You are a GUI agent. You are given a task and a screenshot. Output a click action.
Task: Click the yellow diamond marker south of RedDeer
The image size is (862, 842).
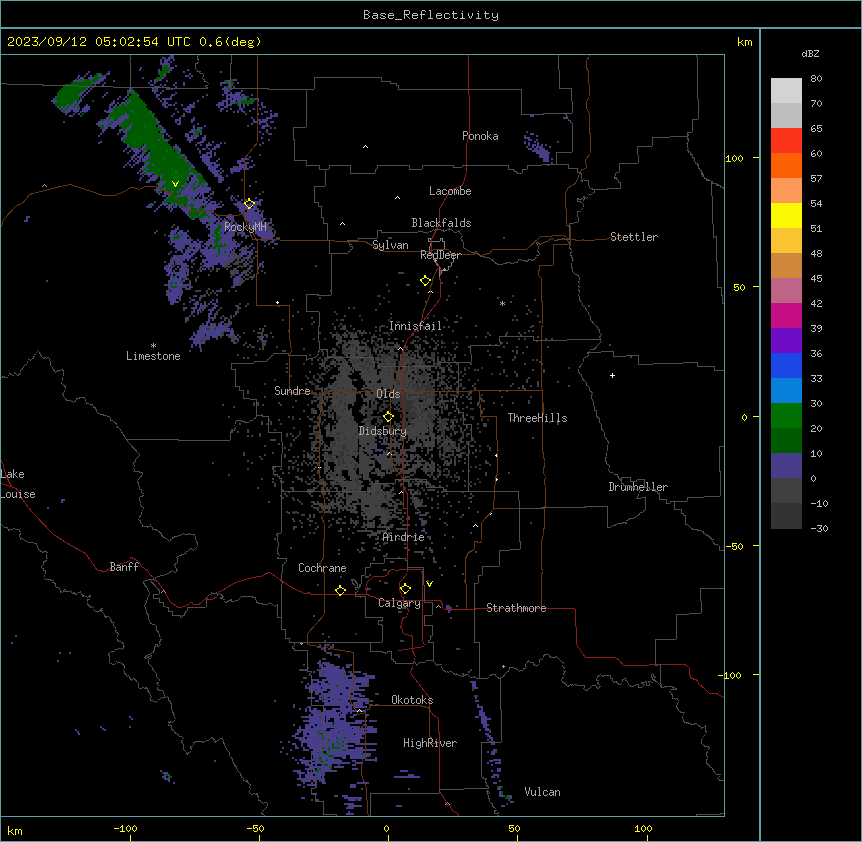point(426,281)
